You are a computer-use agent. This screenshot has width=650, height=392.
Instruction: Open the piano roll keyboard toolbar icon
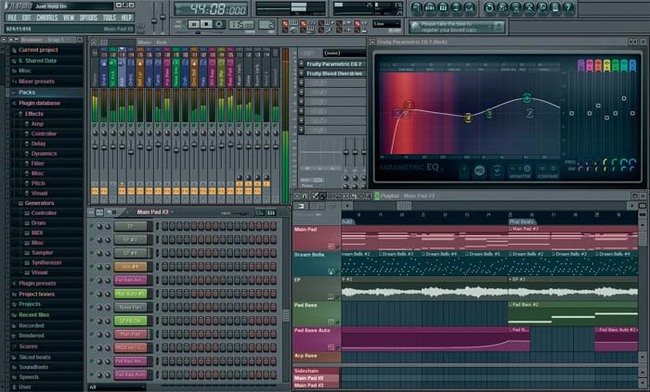(443, 7)
